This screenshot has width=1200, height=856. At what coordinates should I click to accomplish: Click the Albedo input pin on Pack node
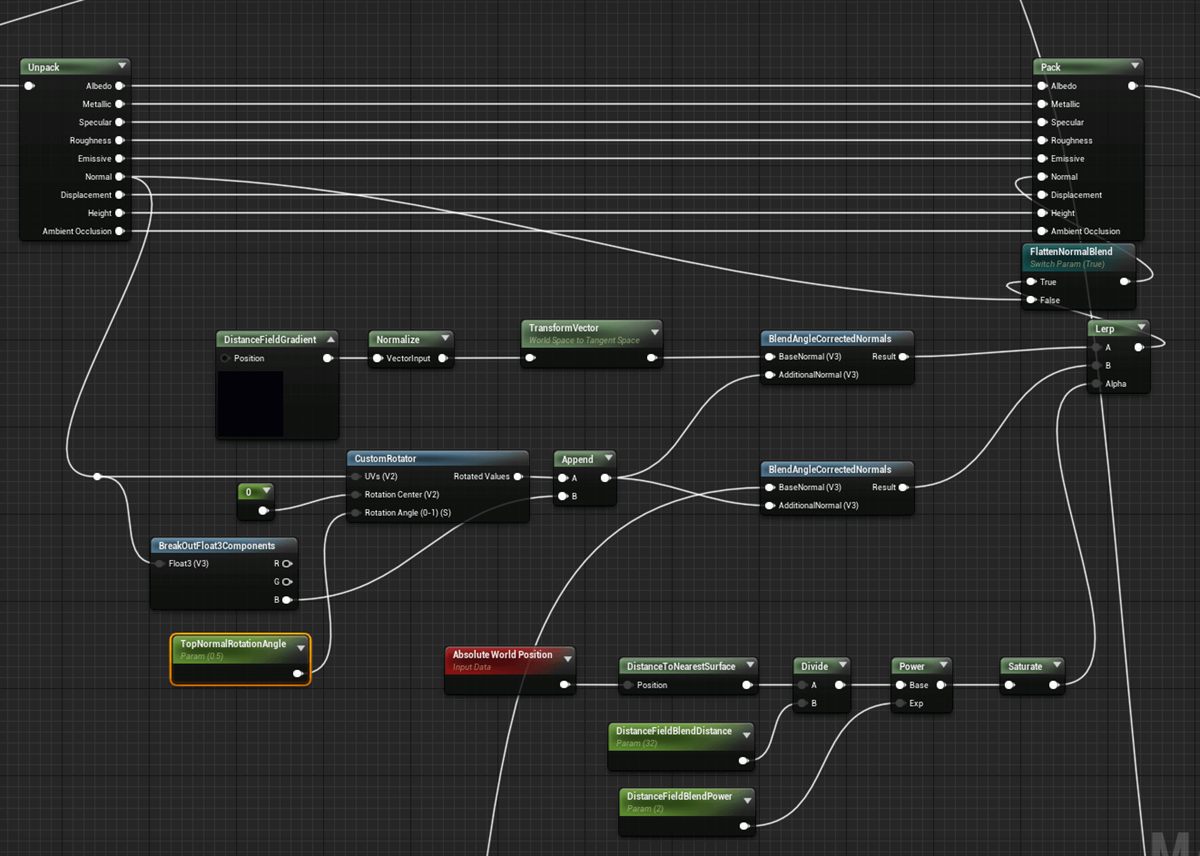pyautogui.click(x=1042, y=86)
